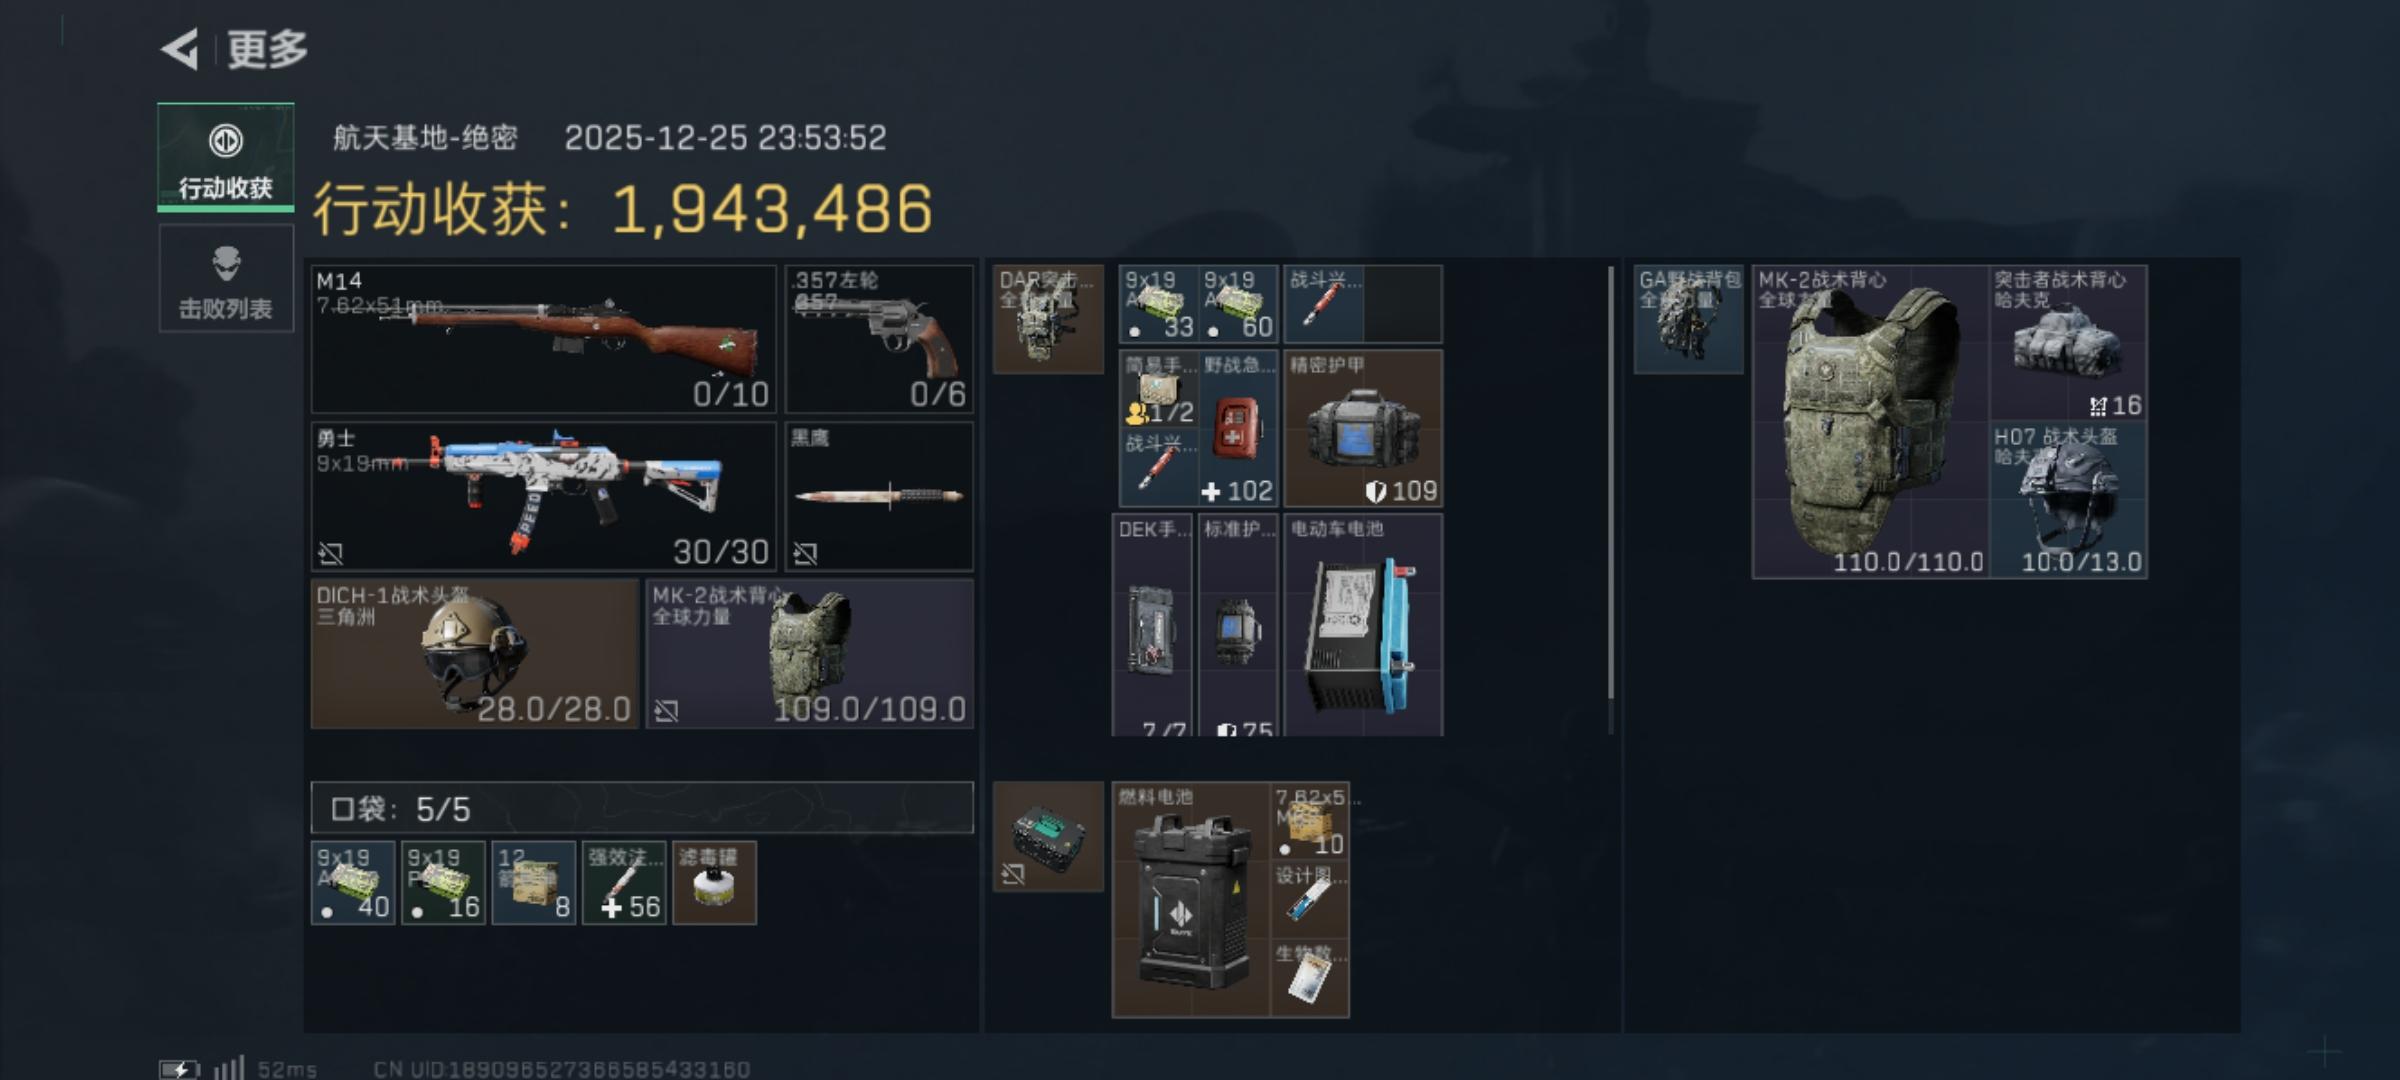Switch to the 击败列表 tab
The image size is (2400, 1080).
coord(226,279)
